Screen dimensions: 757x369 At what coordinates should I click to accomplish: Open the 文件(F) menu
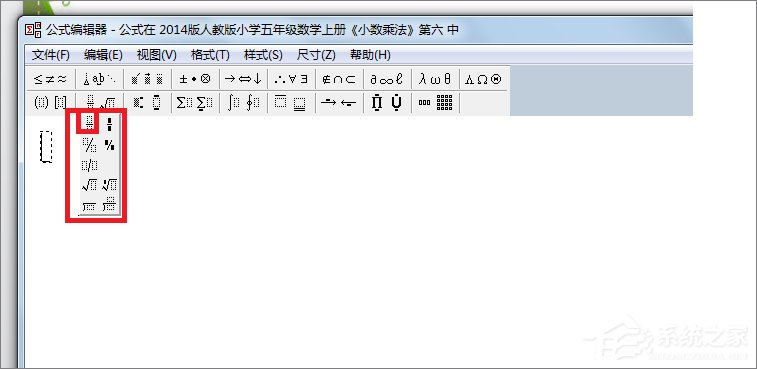(x=51, y=55)
